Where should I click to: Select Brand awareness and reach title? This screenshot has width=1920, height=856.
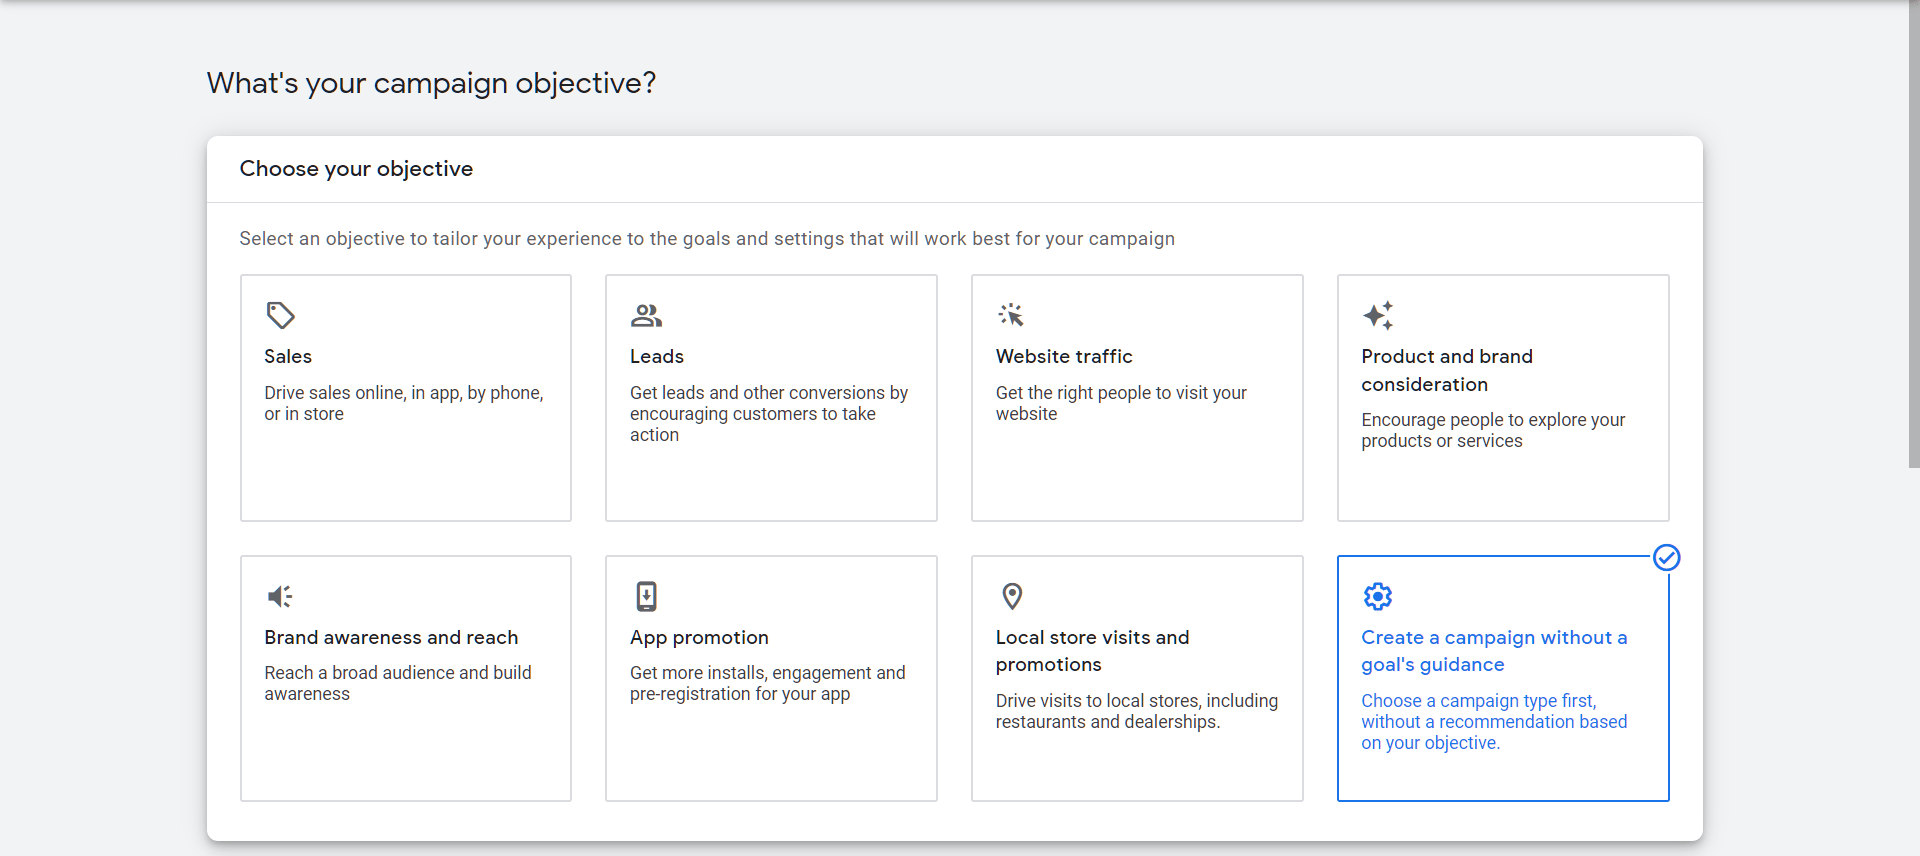click(391, 638)
